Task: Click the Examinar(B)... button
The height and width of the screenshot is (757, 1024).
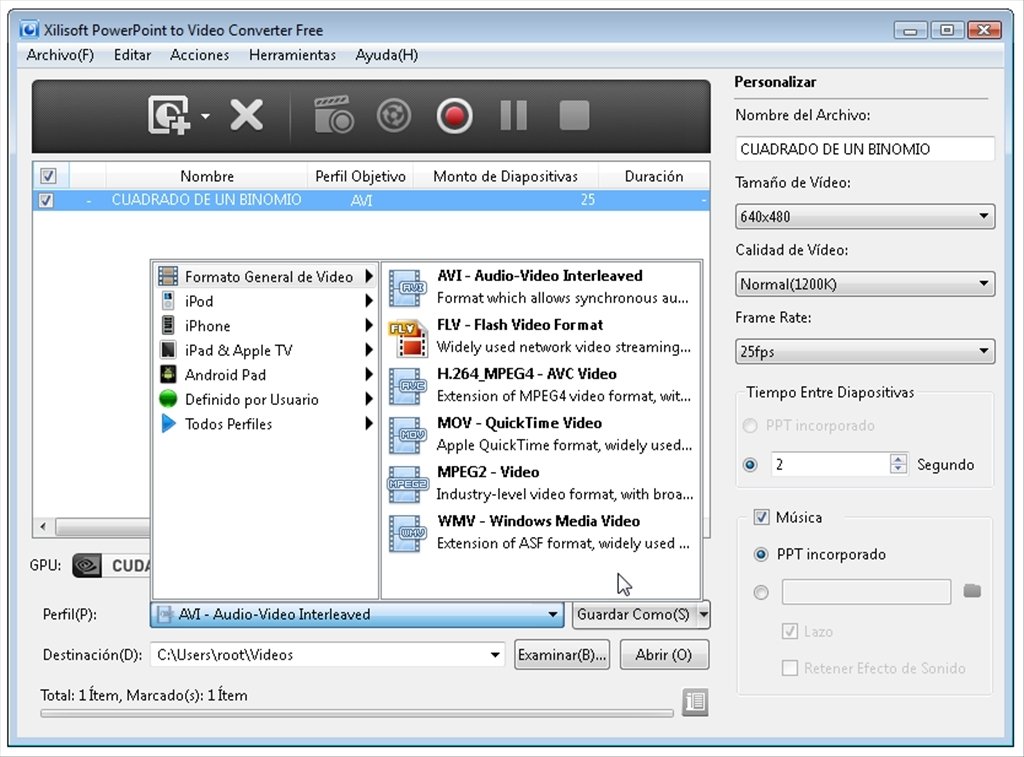Action: pyautogui.click(x=562, y=654)
